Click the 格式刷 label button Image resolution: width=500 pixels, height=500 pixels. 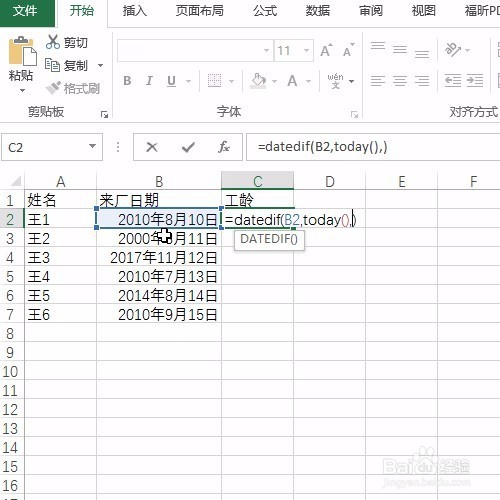click(82, 88)
